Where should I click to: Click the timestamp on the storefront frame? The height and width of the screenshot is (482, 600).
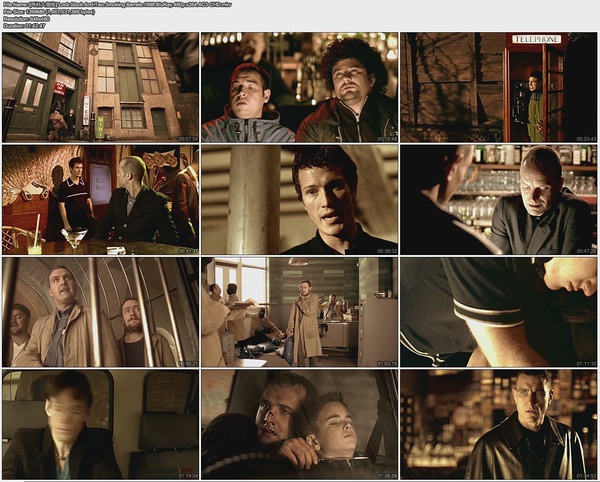(187, 138)
